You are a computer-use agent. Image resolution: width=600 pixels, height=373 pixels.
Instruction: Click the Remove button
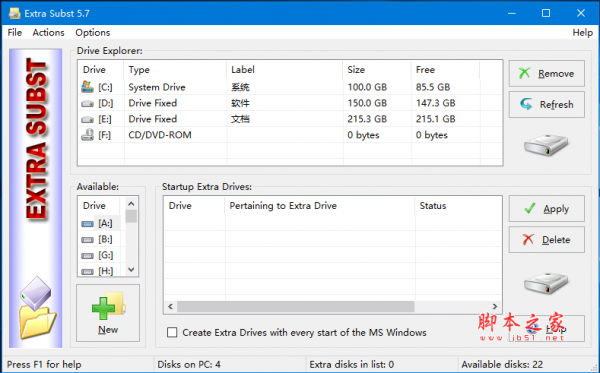[546, 73]
